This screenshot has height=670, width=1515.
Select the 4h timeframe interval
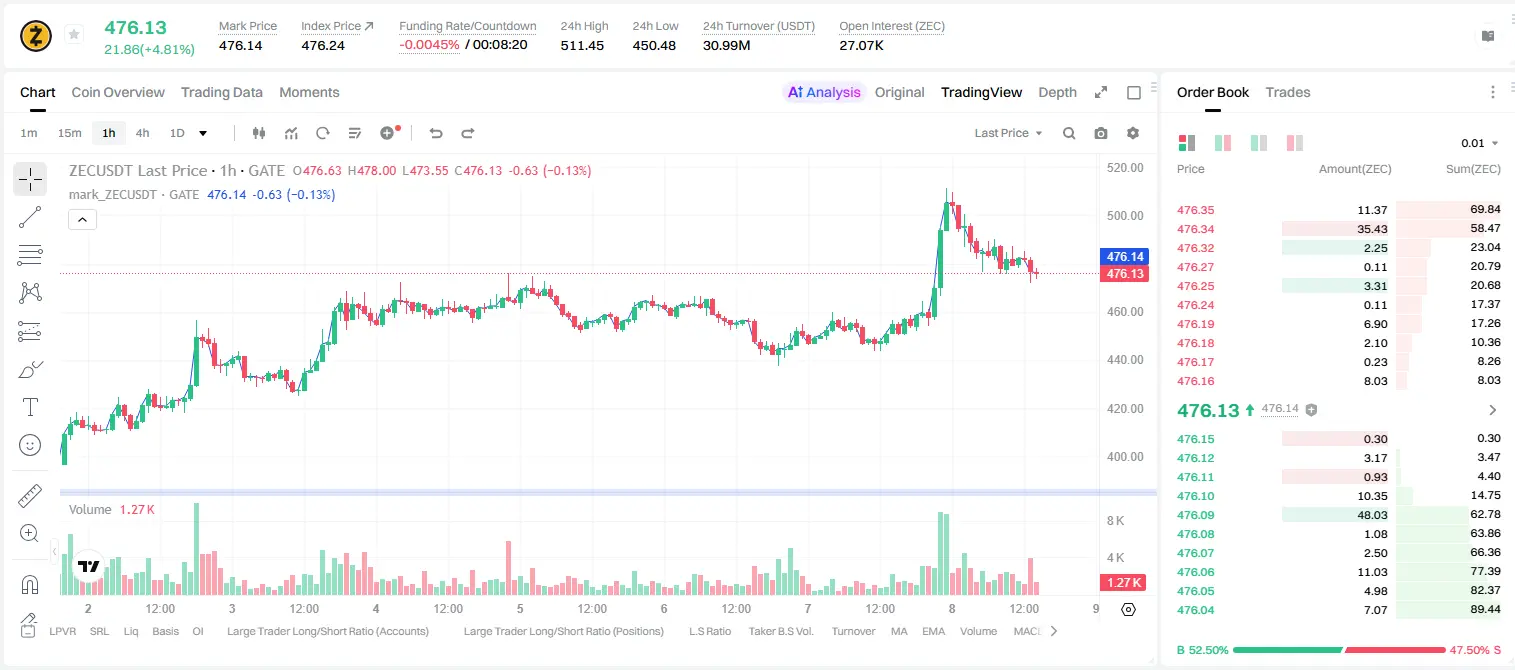(142, 133)
